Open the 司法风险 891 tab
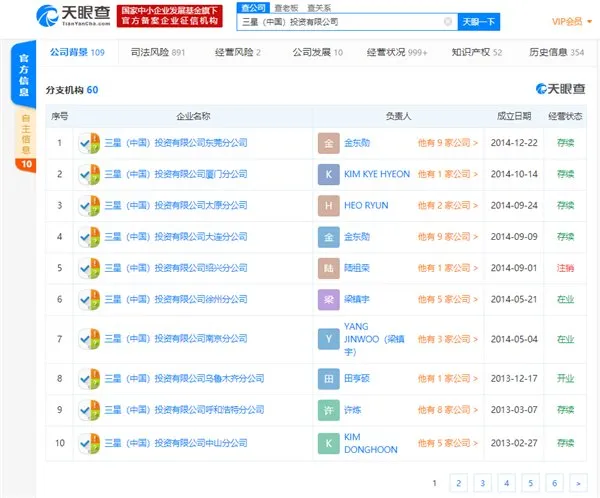This screenshot has height=498, width=600. pyautogui.click(x=158, y=52)
